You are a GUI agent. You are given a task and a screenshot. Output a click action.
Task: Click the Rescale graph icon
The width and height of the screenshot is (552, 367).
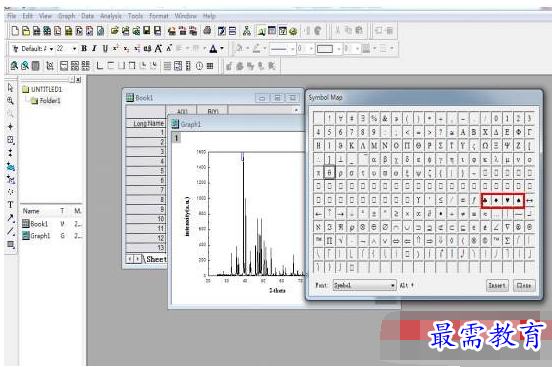click(50, 66)
